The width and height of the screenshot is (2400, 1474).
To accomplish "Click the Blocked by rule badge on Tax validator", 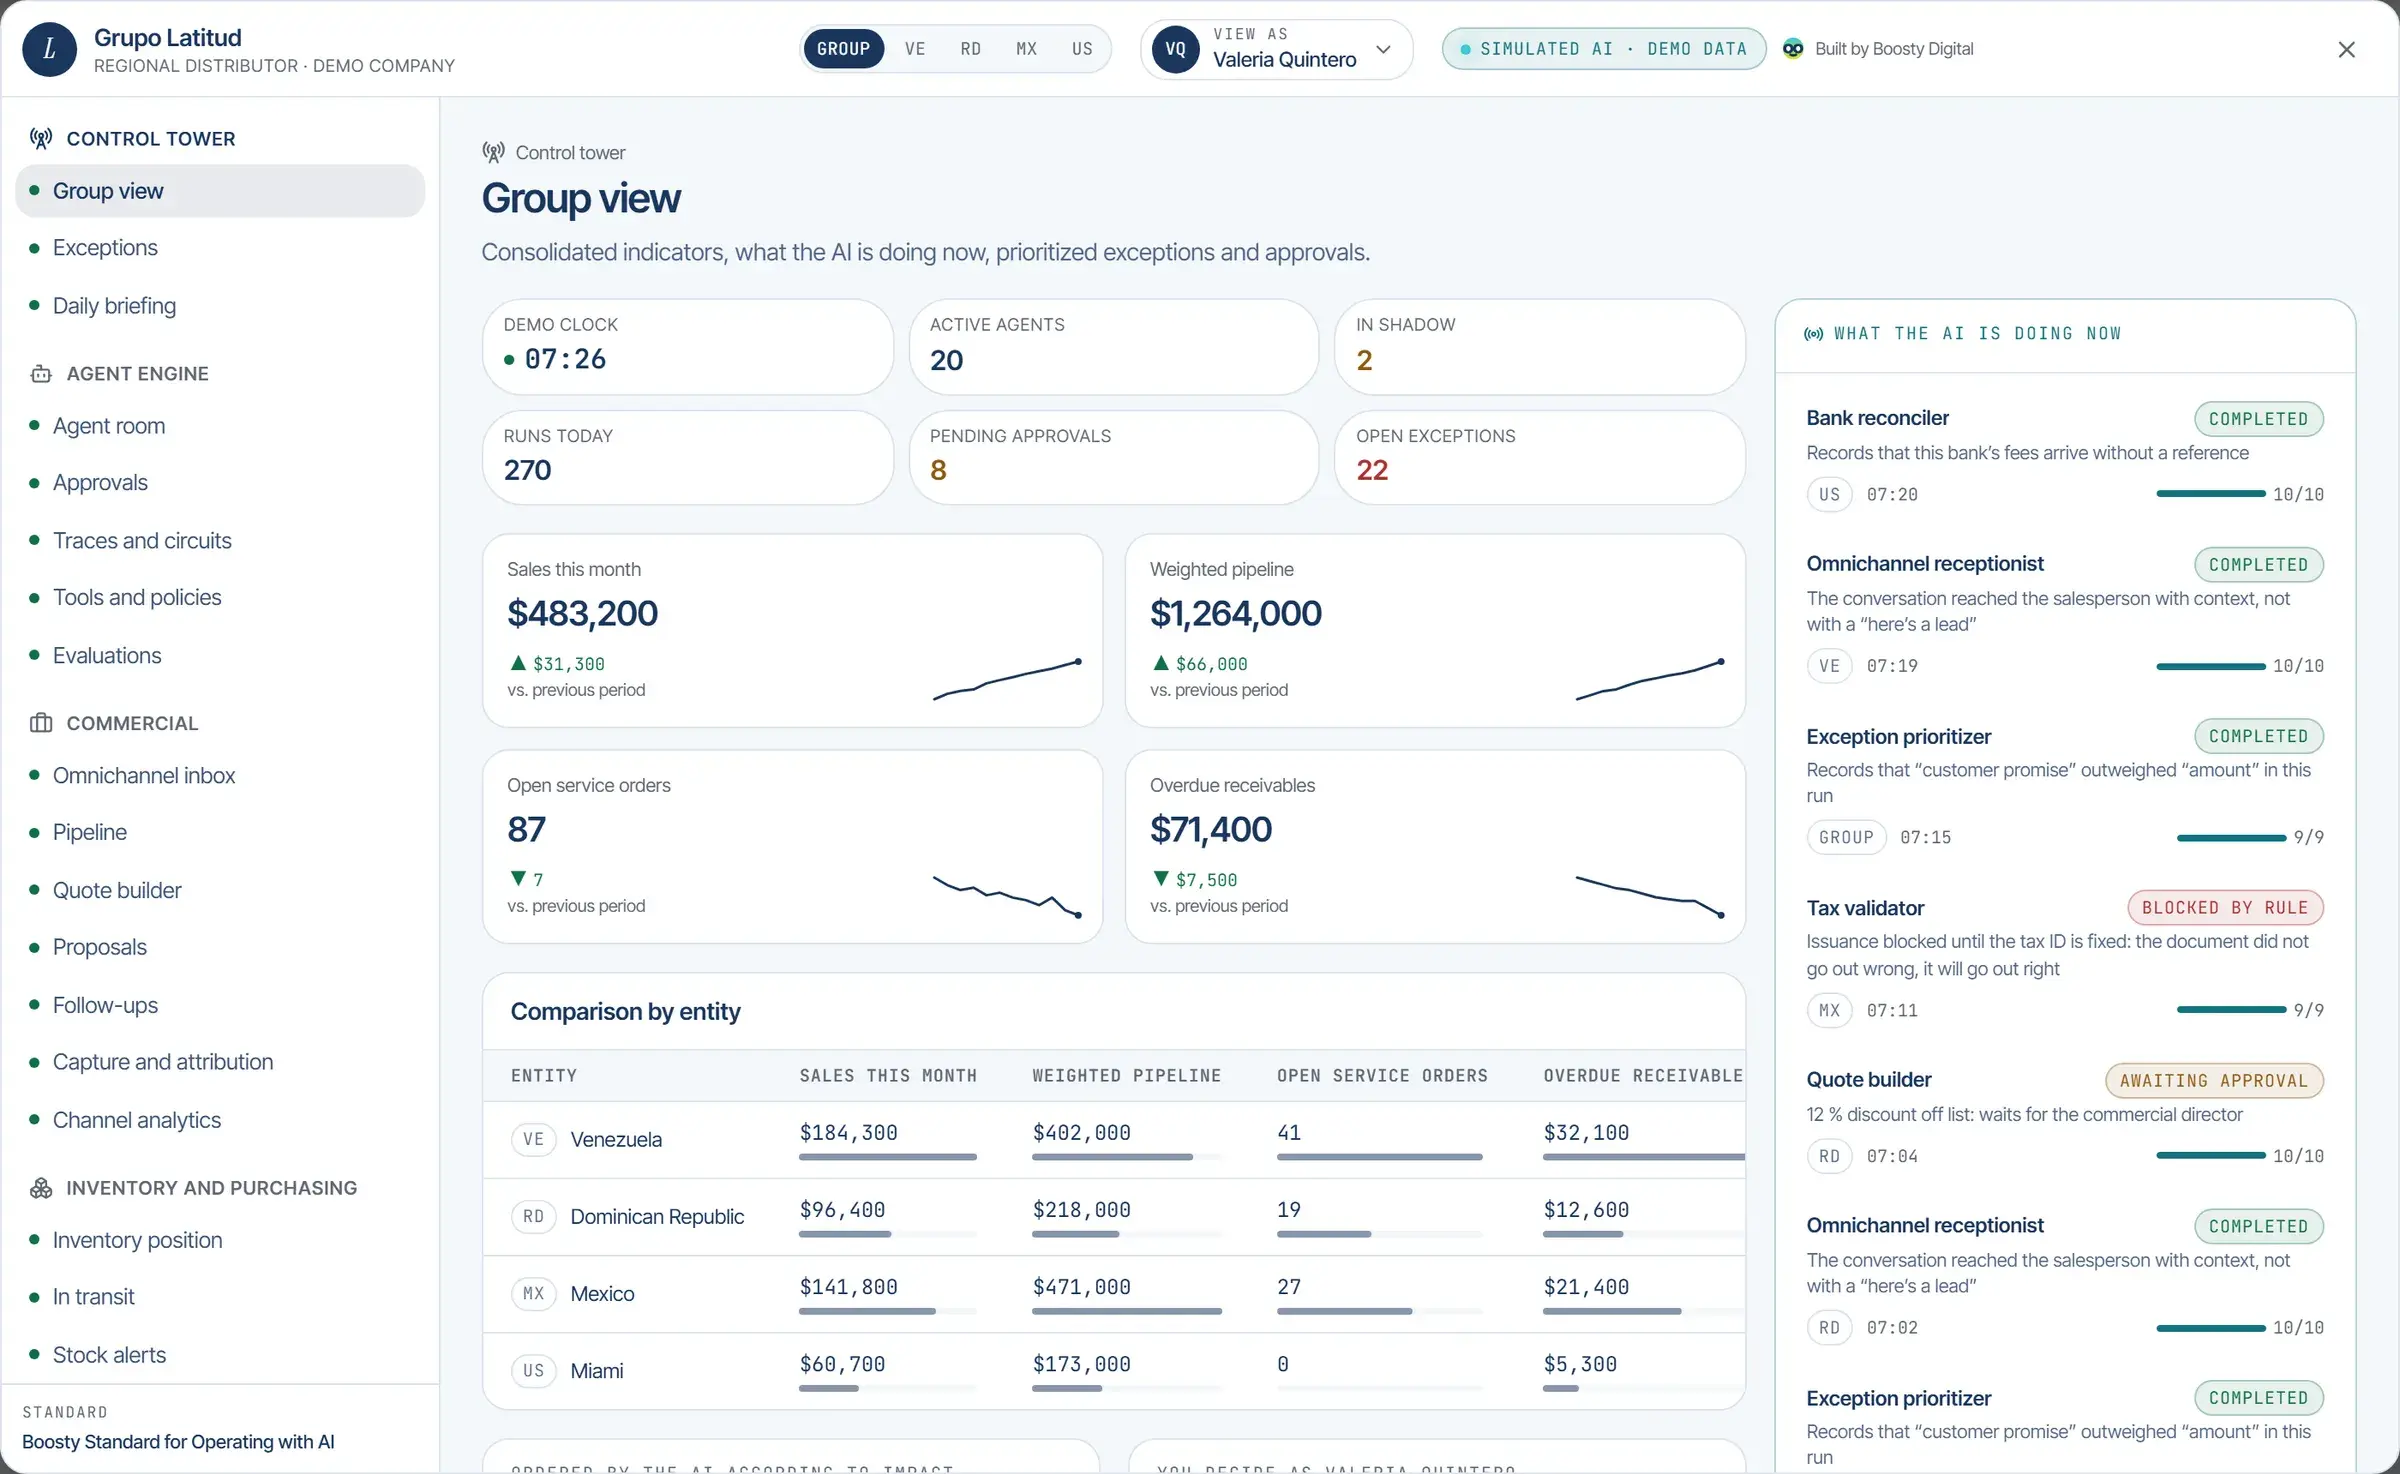I will (x=2225, y=908).
